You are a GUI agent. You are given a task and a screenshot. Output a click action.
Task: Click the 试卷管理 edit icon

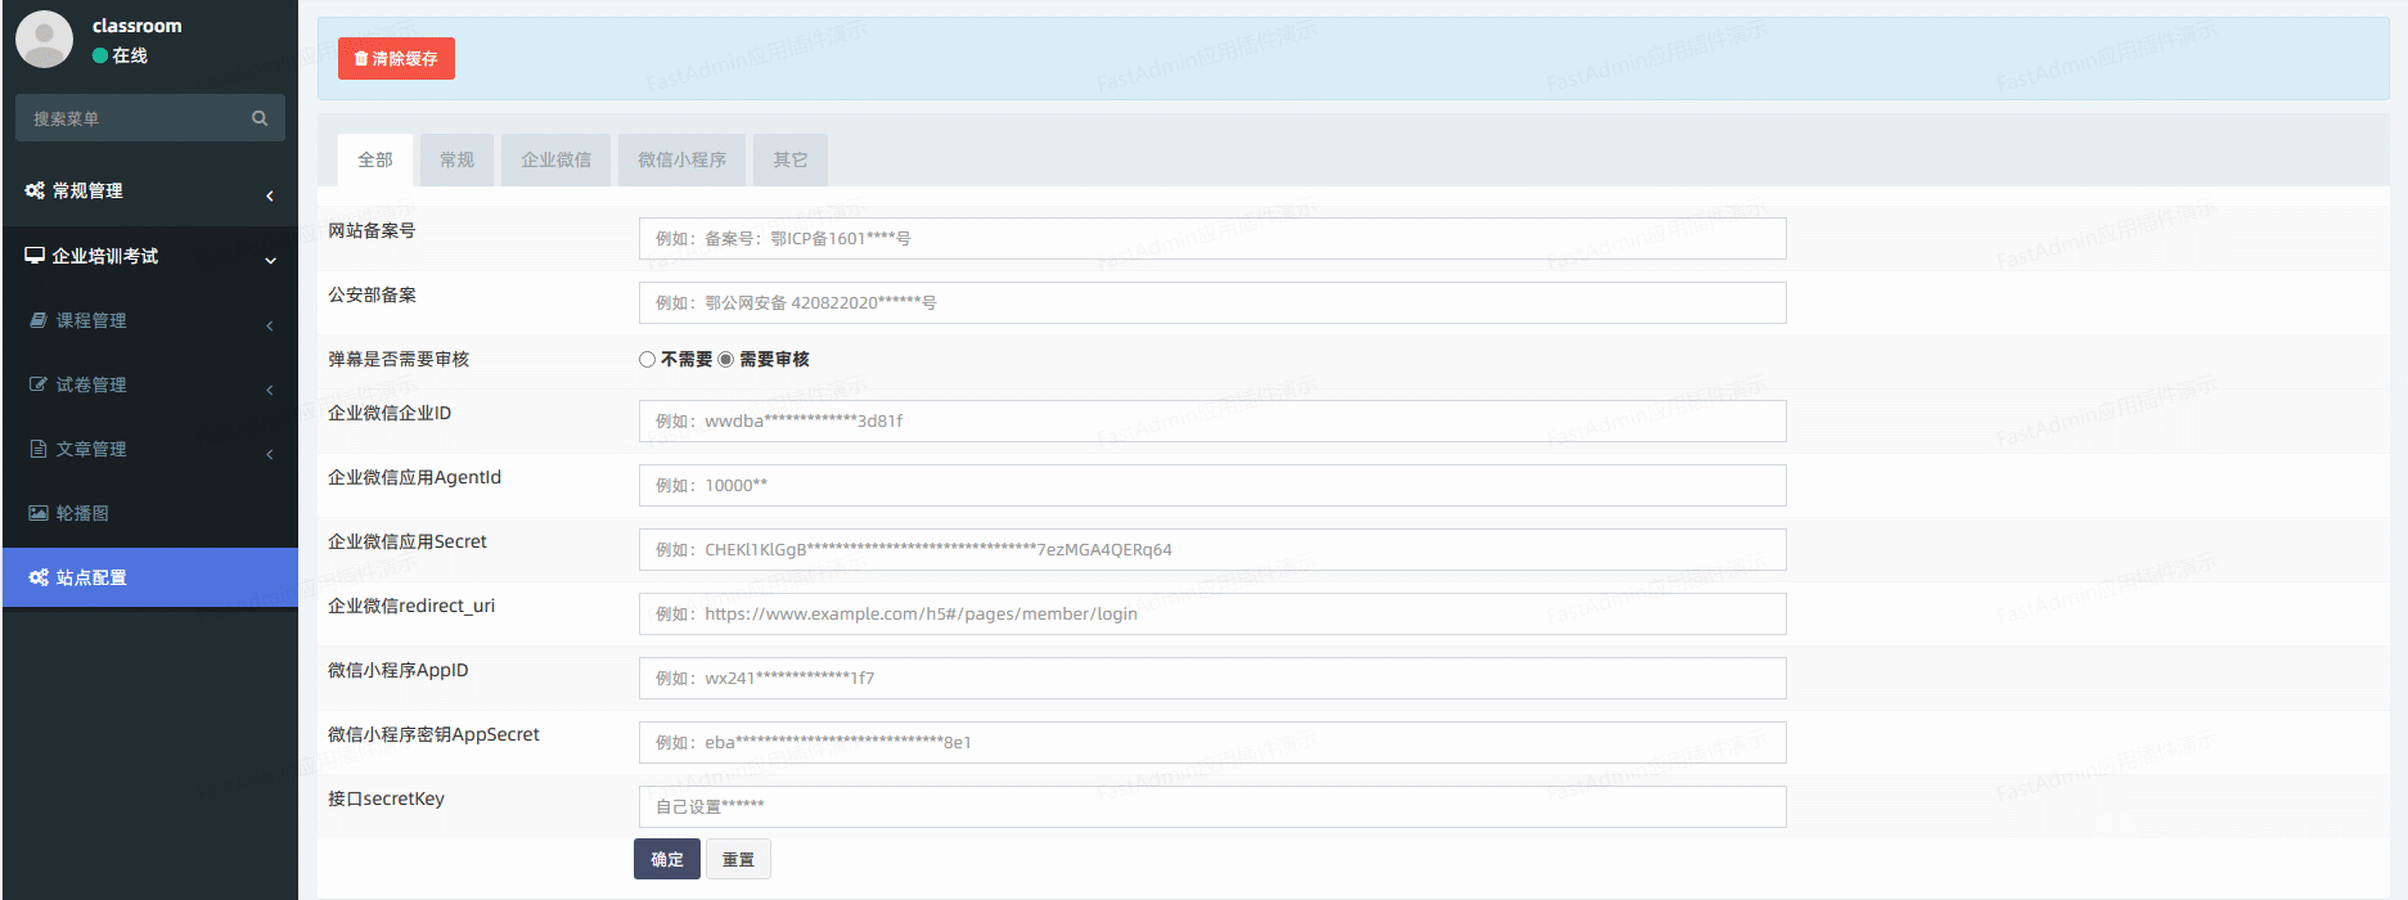(38, 384)
